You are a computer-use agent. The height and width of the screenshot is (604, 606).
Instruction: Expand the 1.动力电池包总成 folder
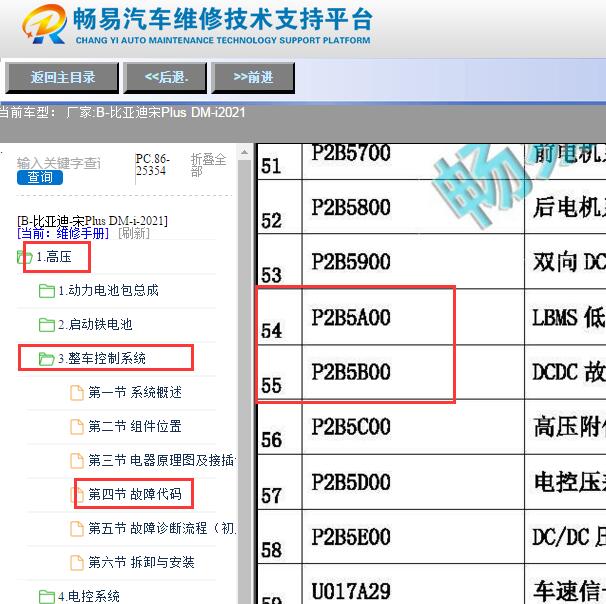(108, 291)
